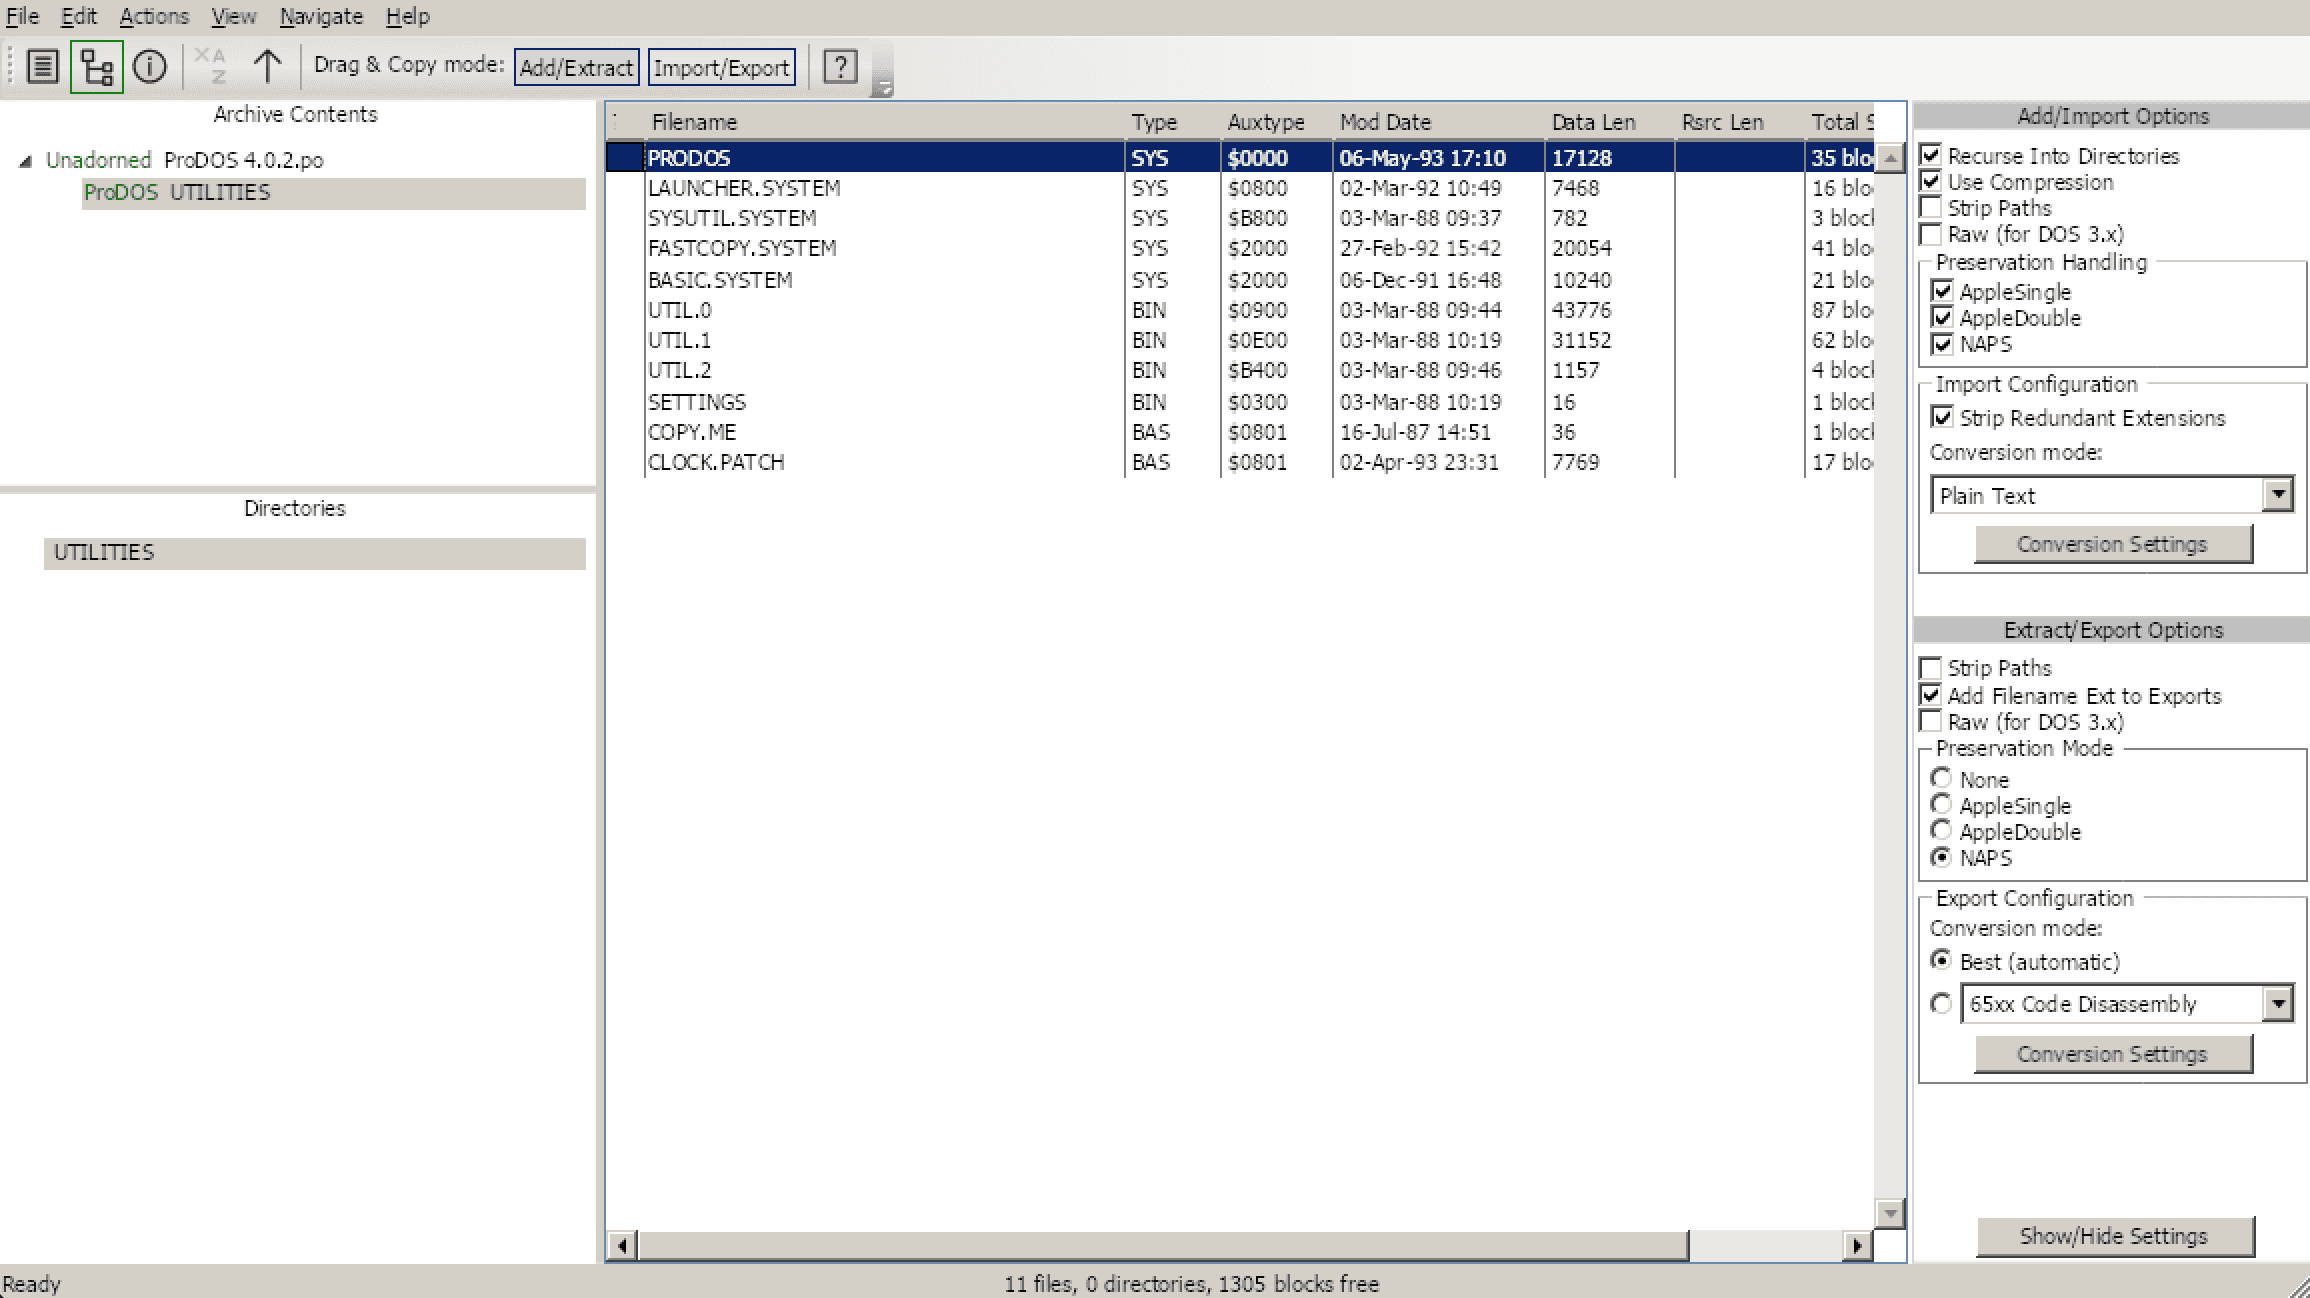Click horizontal scrollbar right arrow
This screenshot has width=2310, height=1298.
1857,1246
